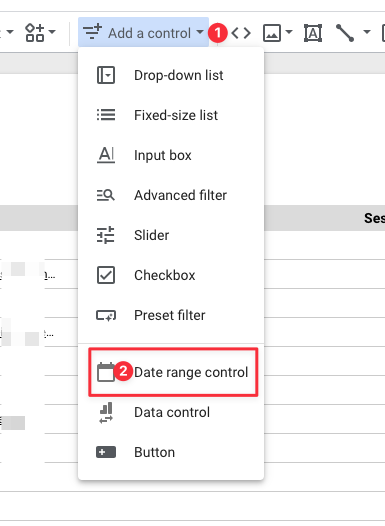
Task: Add a Slider control
Action: [171, 235]
